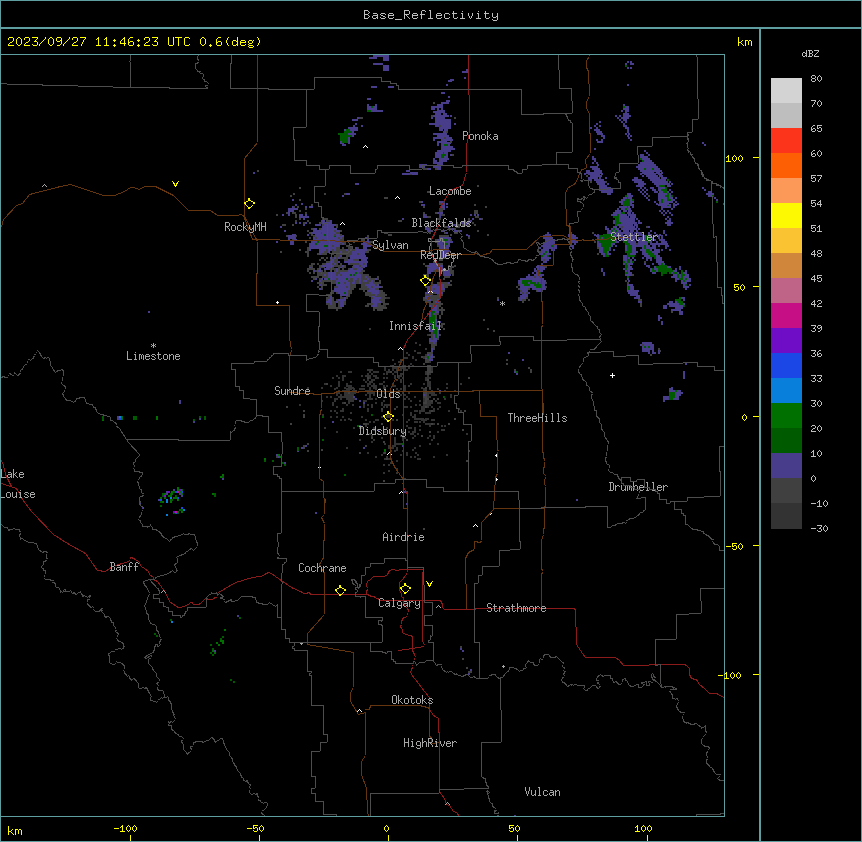Click the Innisfail city label
The width and height of the screenshot is (862, 842).
coord(415,326)
